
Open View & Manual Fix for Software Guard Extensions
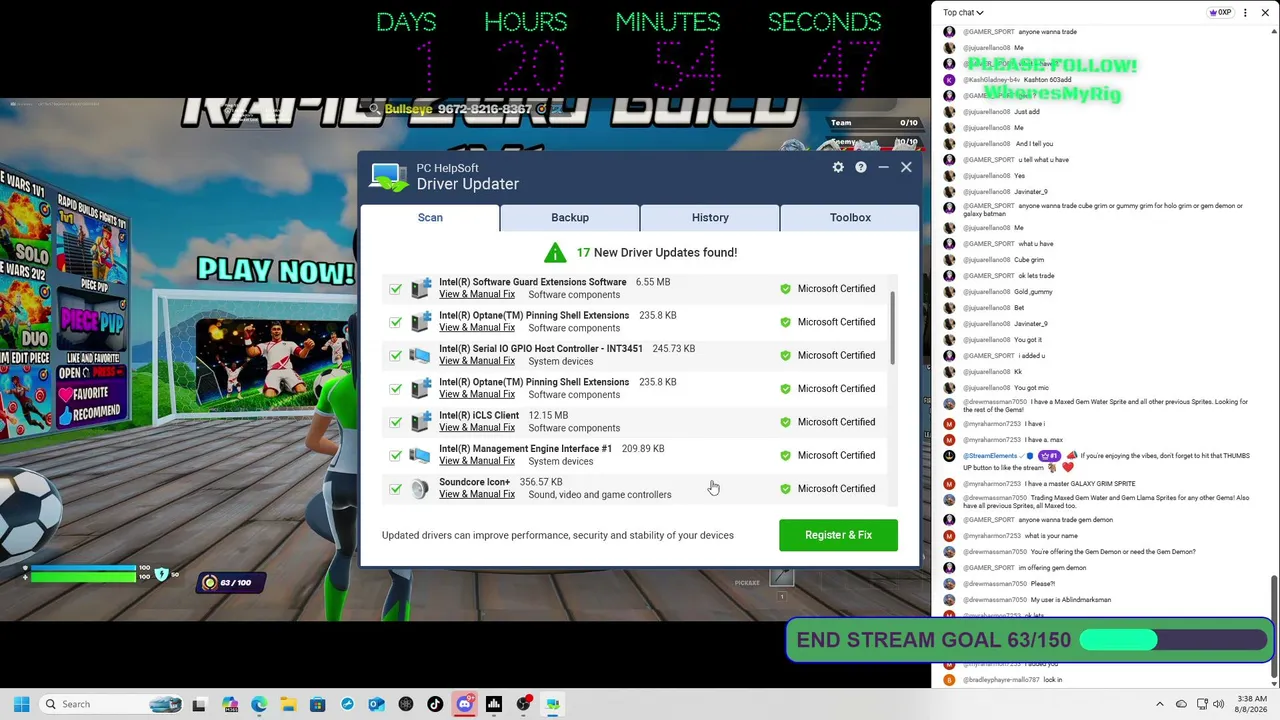[x=477, y=294]
